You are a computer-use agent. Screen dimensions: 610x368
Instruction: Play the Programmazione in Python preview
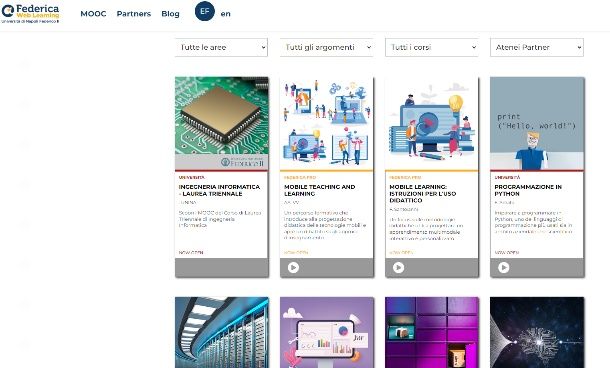503,267
